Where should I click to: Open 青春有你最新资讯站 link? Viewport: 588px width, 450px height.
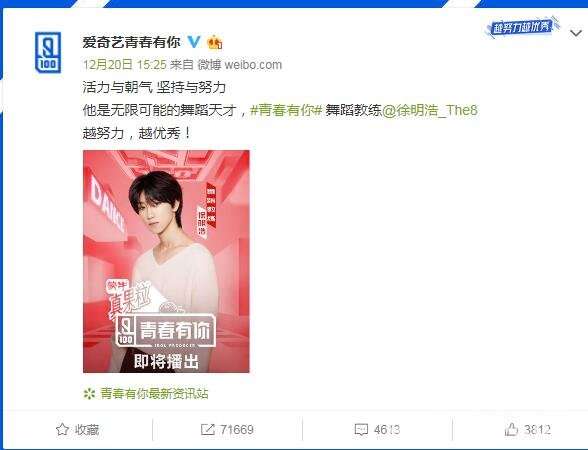pos(154,393)
